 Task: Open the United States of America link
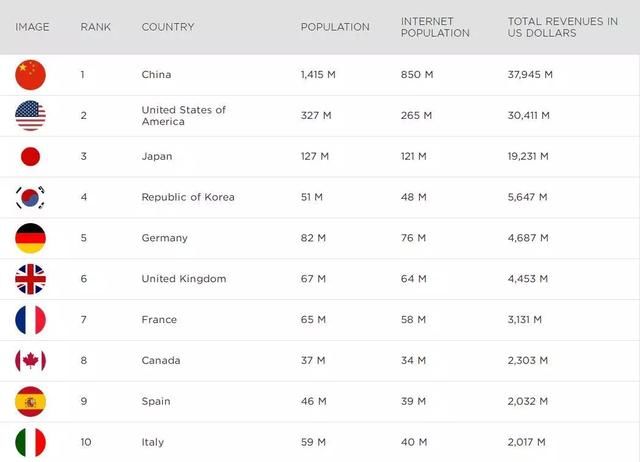[x=184, y=116]
